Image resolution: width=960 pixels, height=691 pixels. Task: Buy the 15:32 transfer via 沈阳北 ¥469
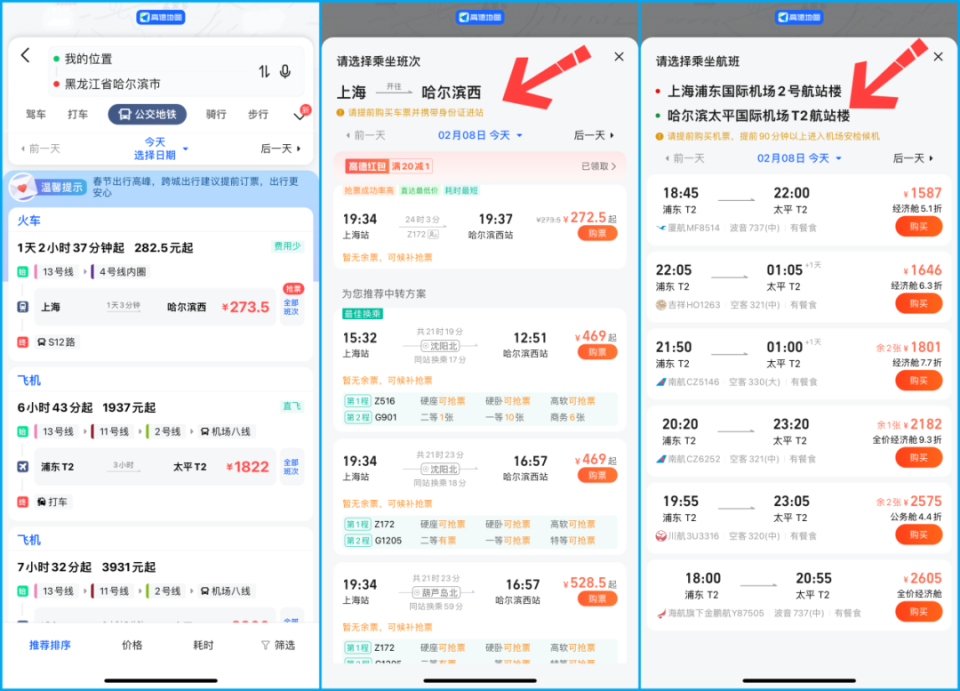click(597, 353)
